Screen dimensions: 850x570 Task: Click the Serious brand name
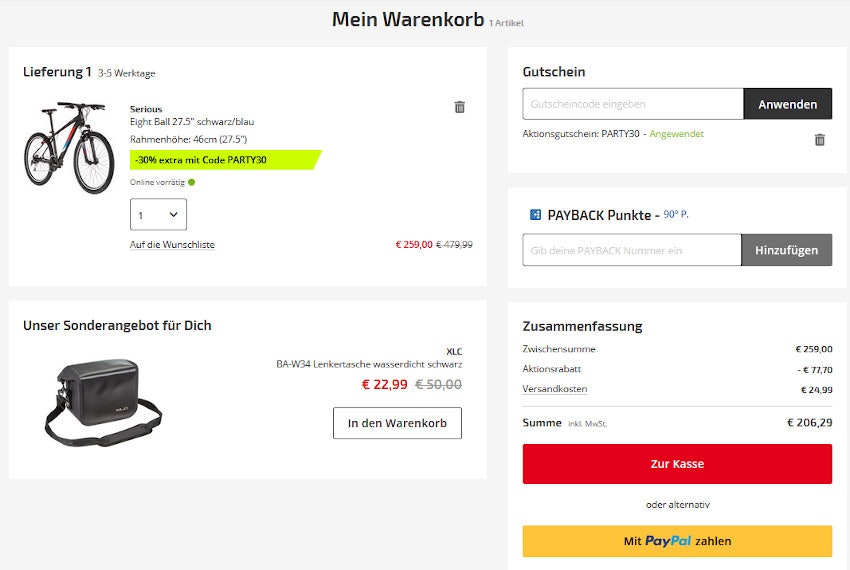[x=146, y=109]
